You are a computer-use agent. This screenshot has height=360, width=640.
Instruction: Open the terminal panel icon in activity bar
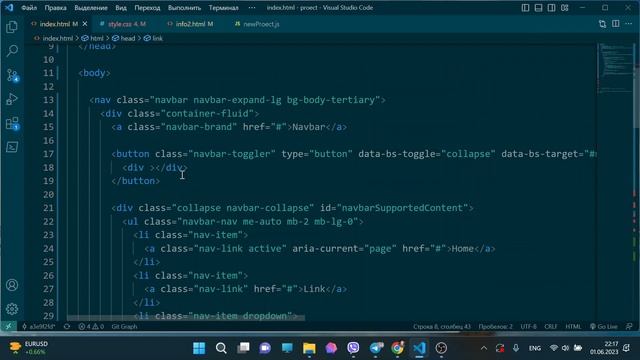tap(12, 147)
